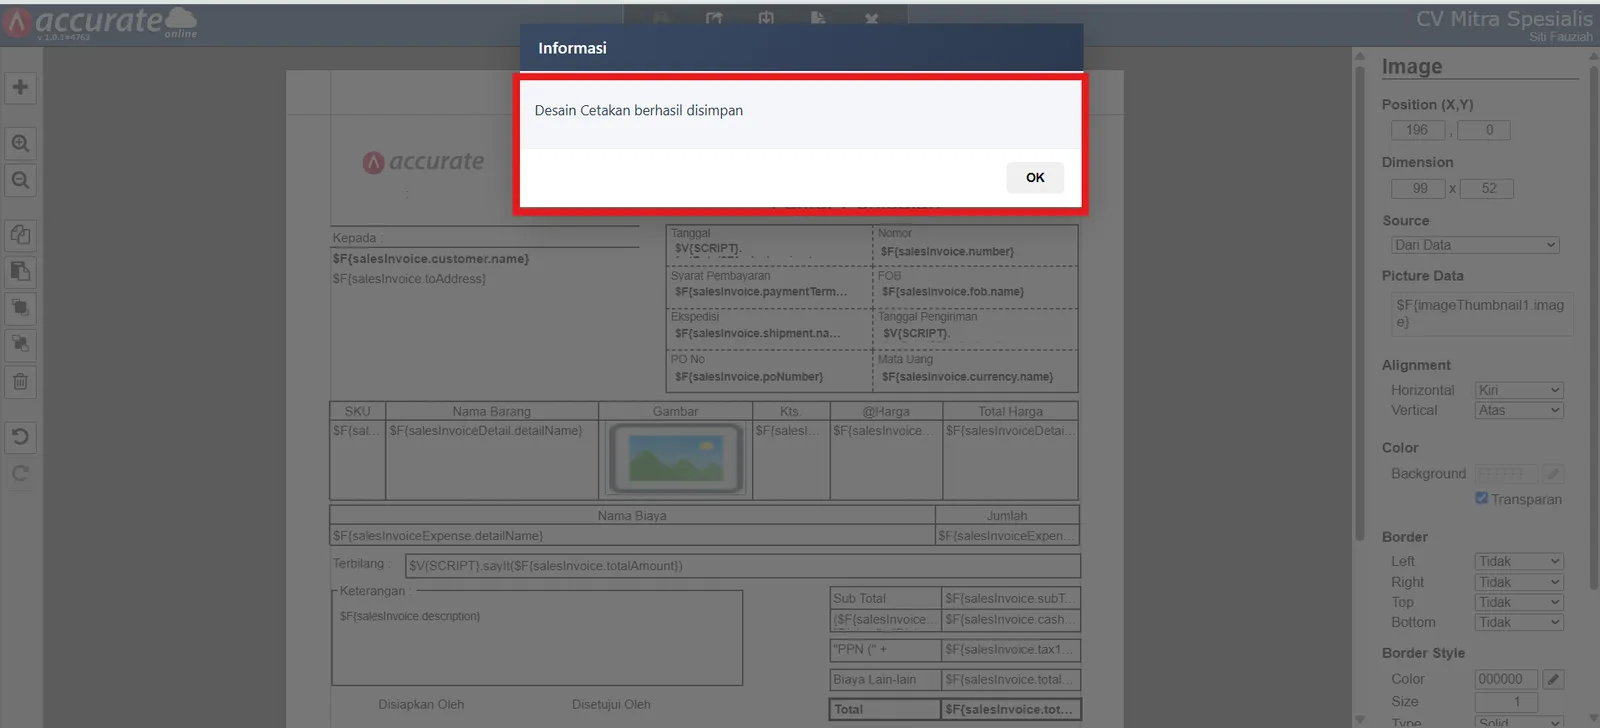Click the Sub Total label cell
Viewport: 1600px width, 728px height.
coord(885,598)
